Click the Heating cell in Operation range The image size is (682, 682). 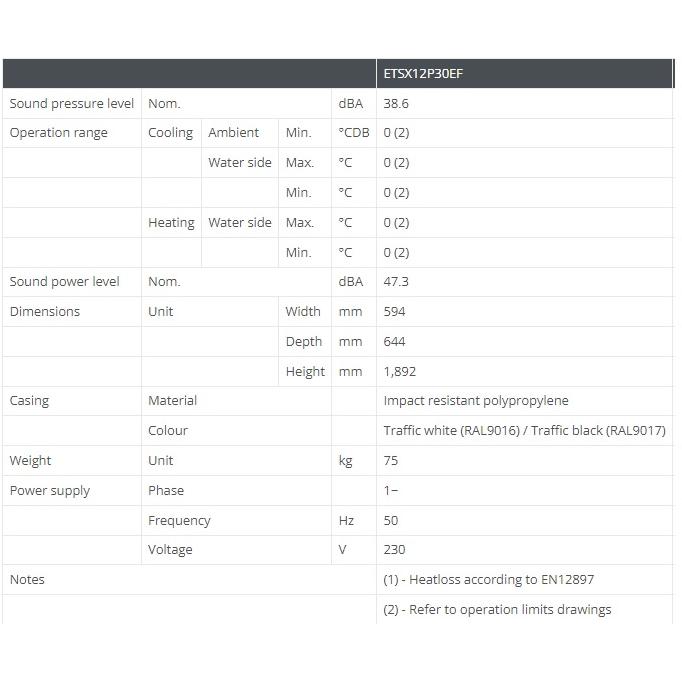pyautogui.click(x=171, y=223)
